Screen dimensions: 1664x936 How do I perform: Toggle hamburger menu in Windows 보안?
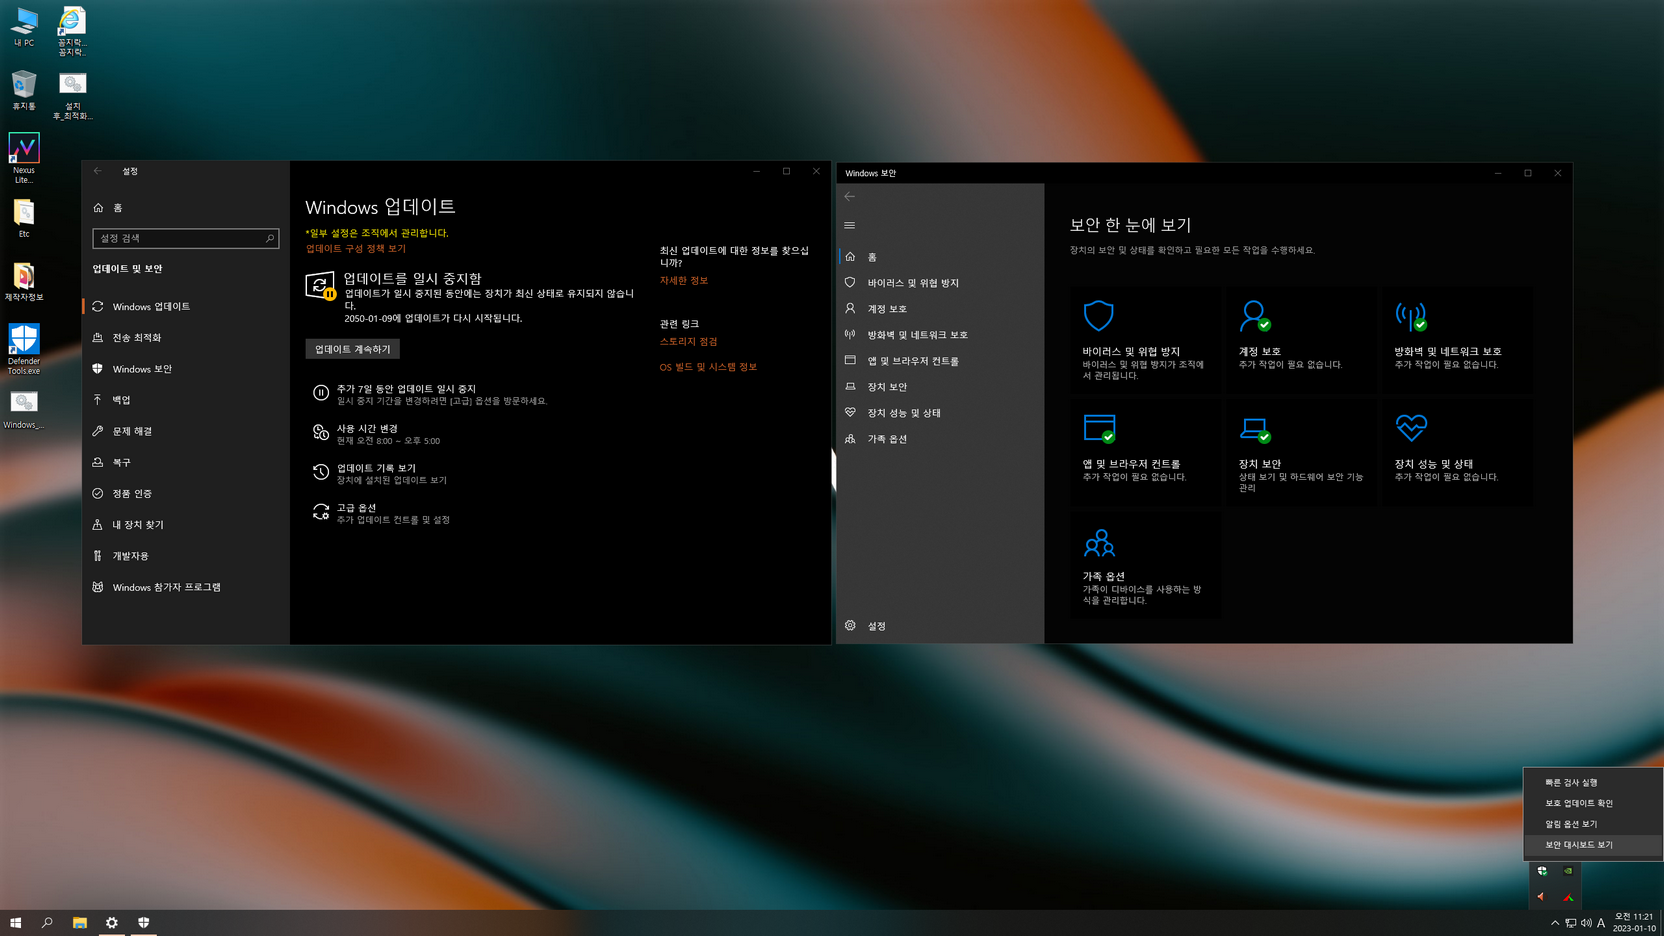click(x=850, y=225)
